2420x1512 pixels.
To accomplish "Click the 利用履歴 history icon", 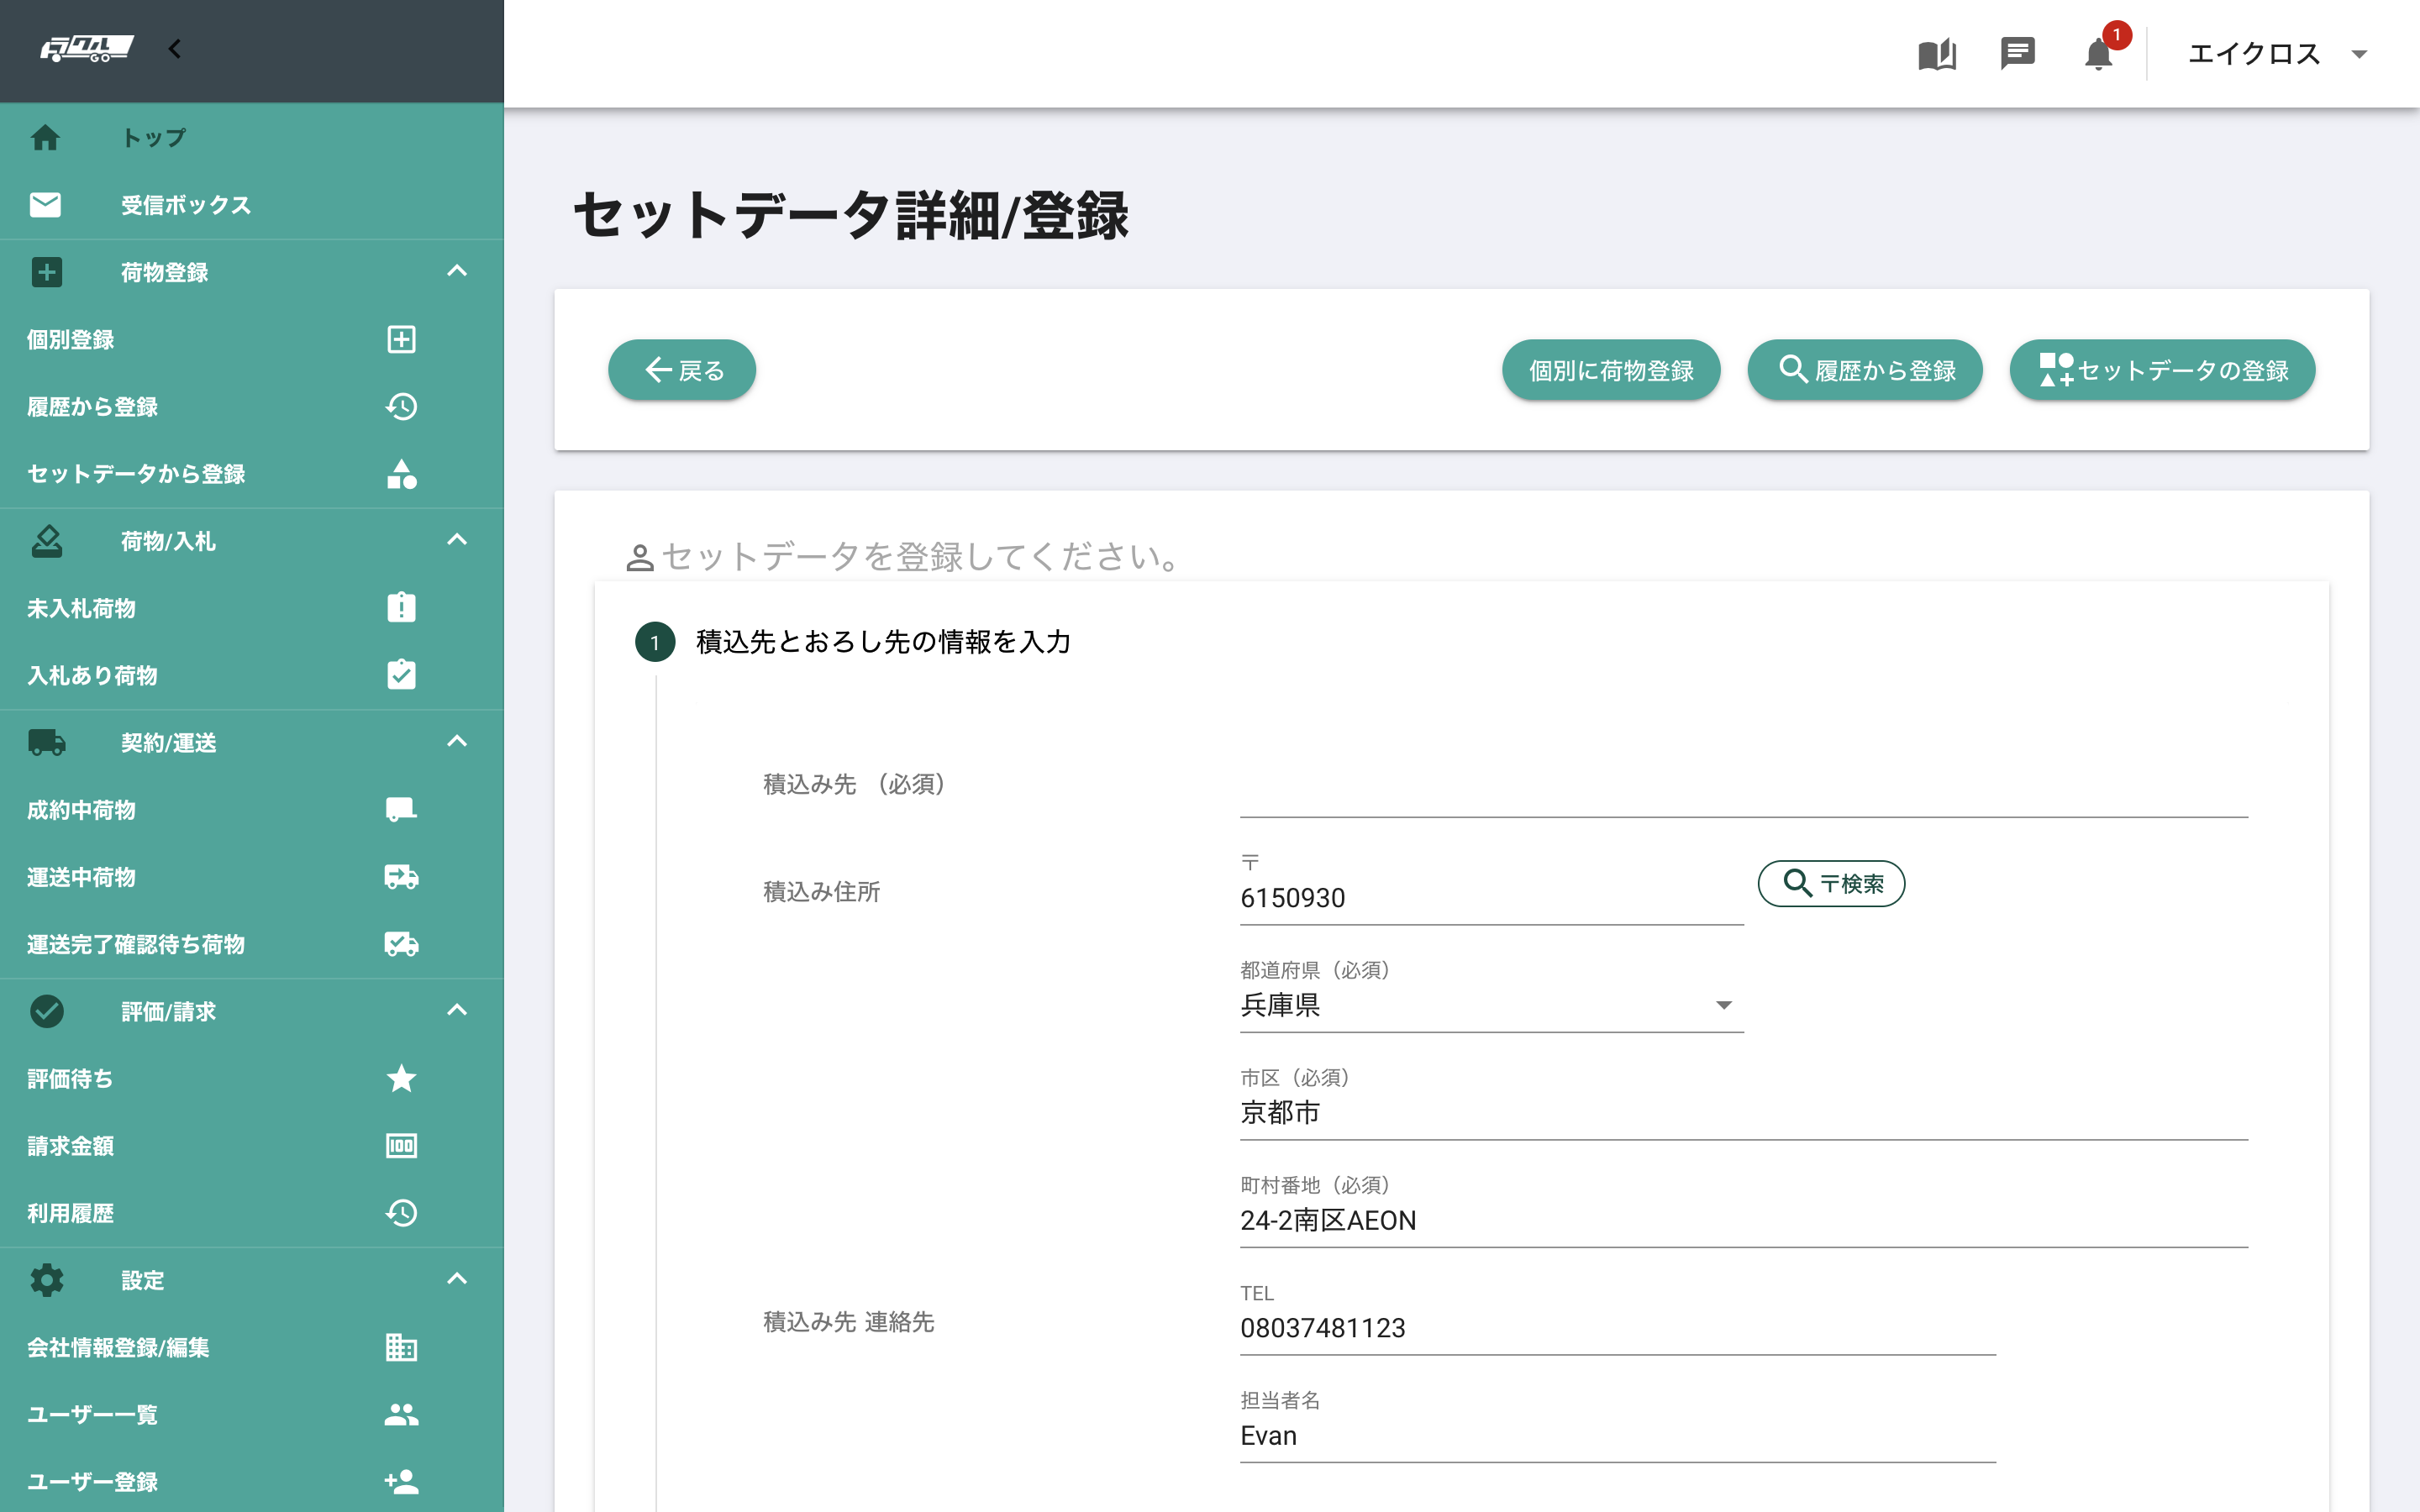I will [401, 1213].
